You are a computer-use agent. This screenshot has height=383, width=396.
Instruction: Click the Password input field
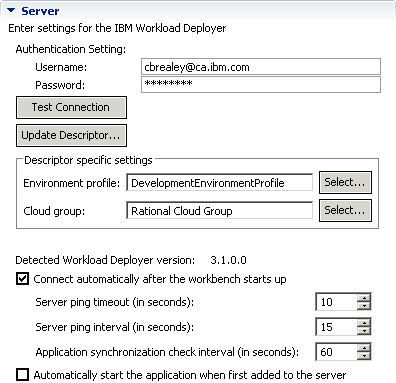[261, 85]
